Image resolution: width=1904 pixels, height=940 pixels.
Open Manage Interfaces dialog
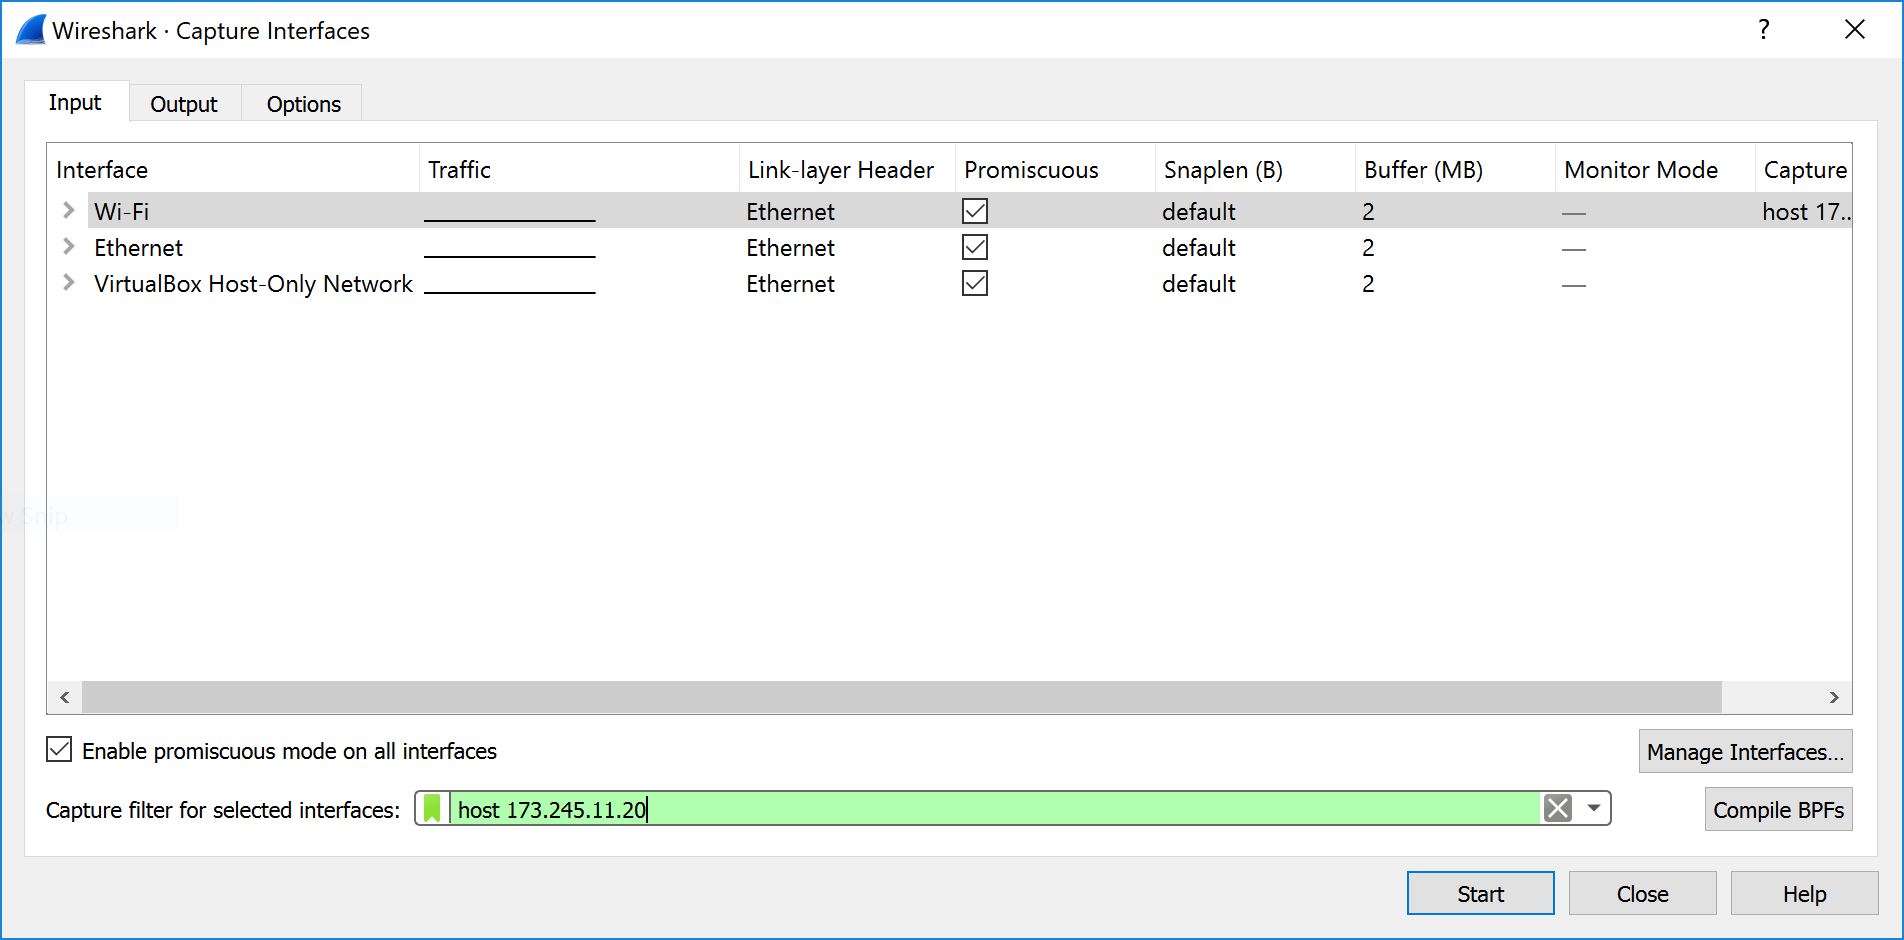(x=1745, y=751)
